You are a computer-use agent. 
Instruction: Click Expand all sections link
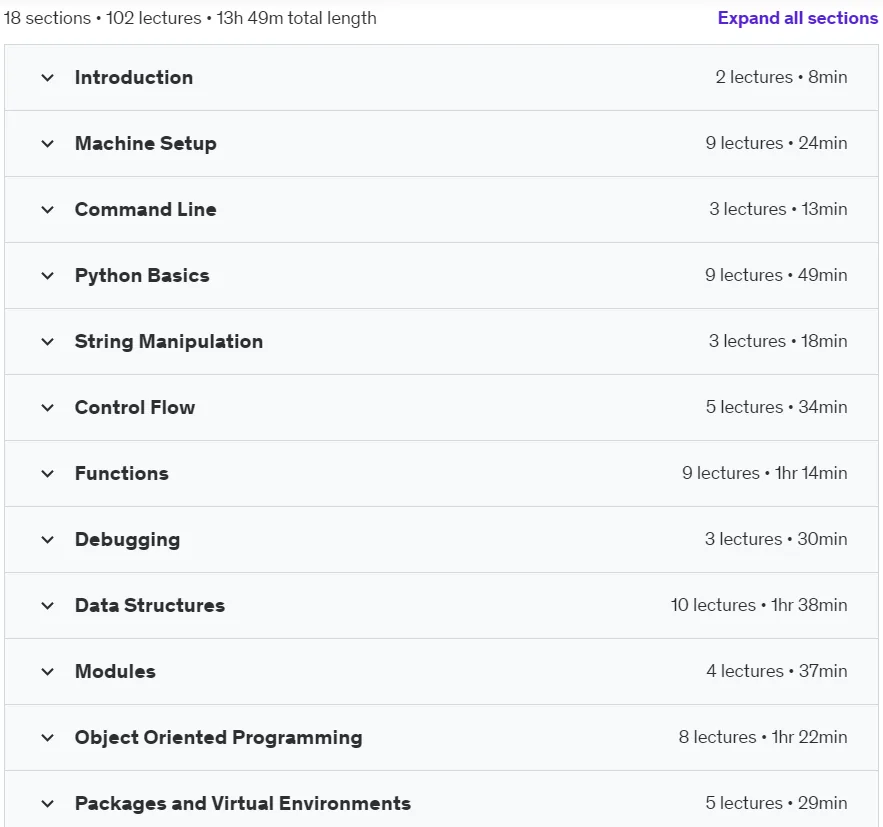pyautogui.click(x=797, y=18)
